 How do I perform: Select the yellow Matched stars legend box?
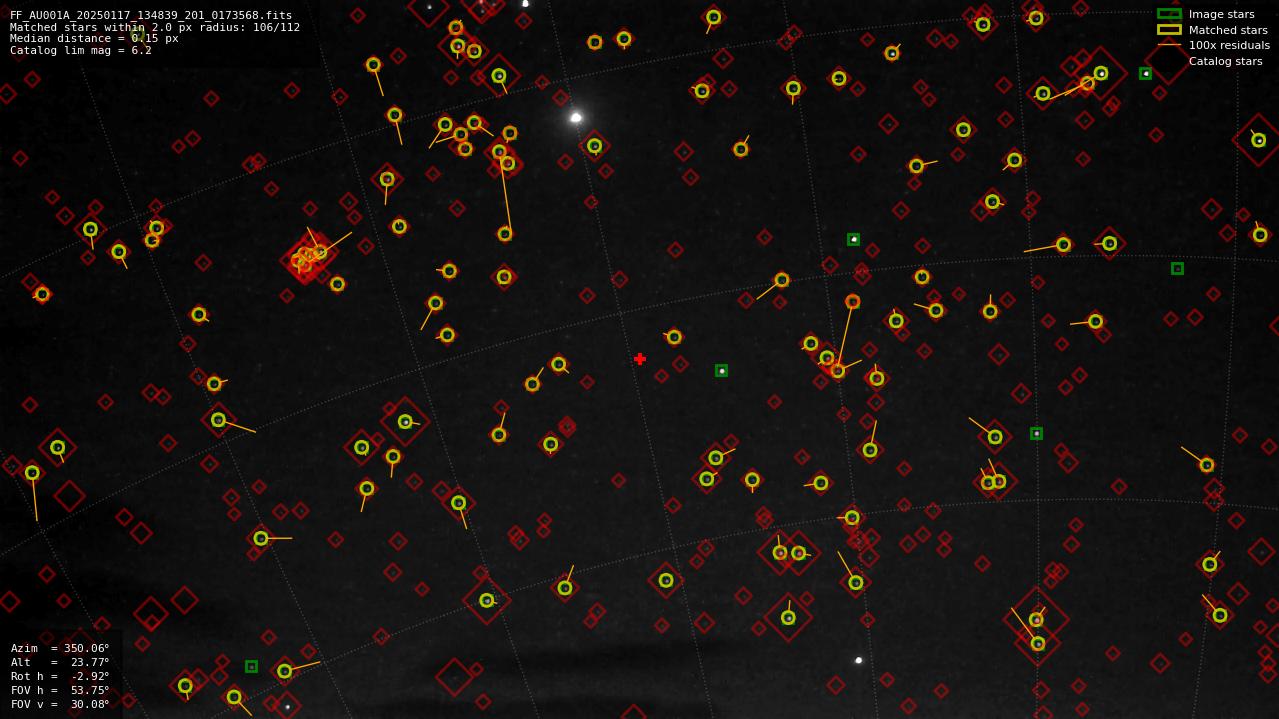pyautogui.click(x=1169, y=30)
